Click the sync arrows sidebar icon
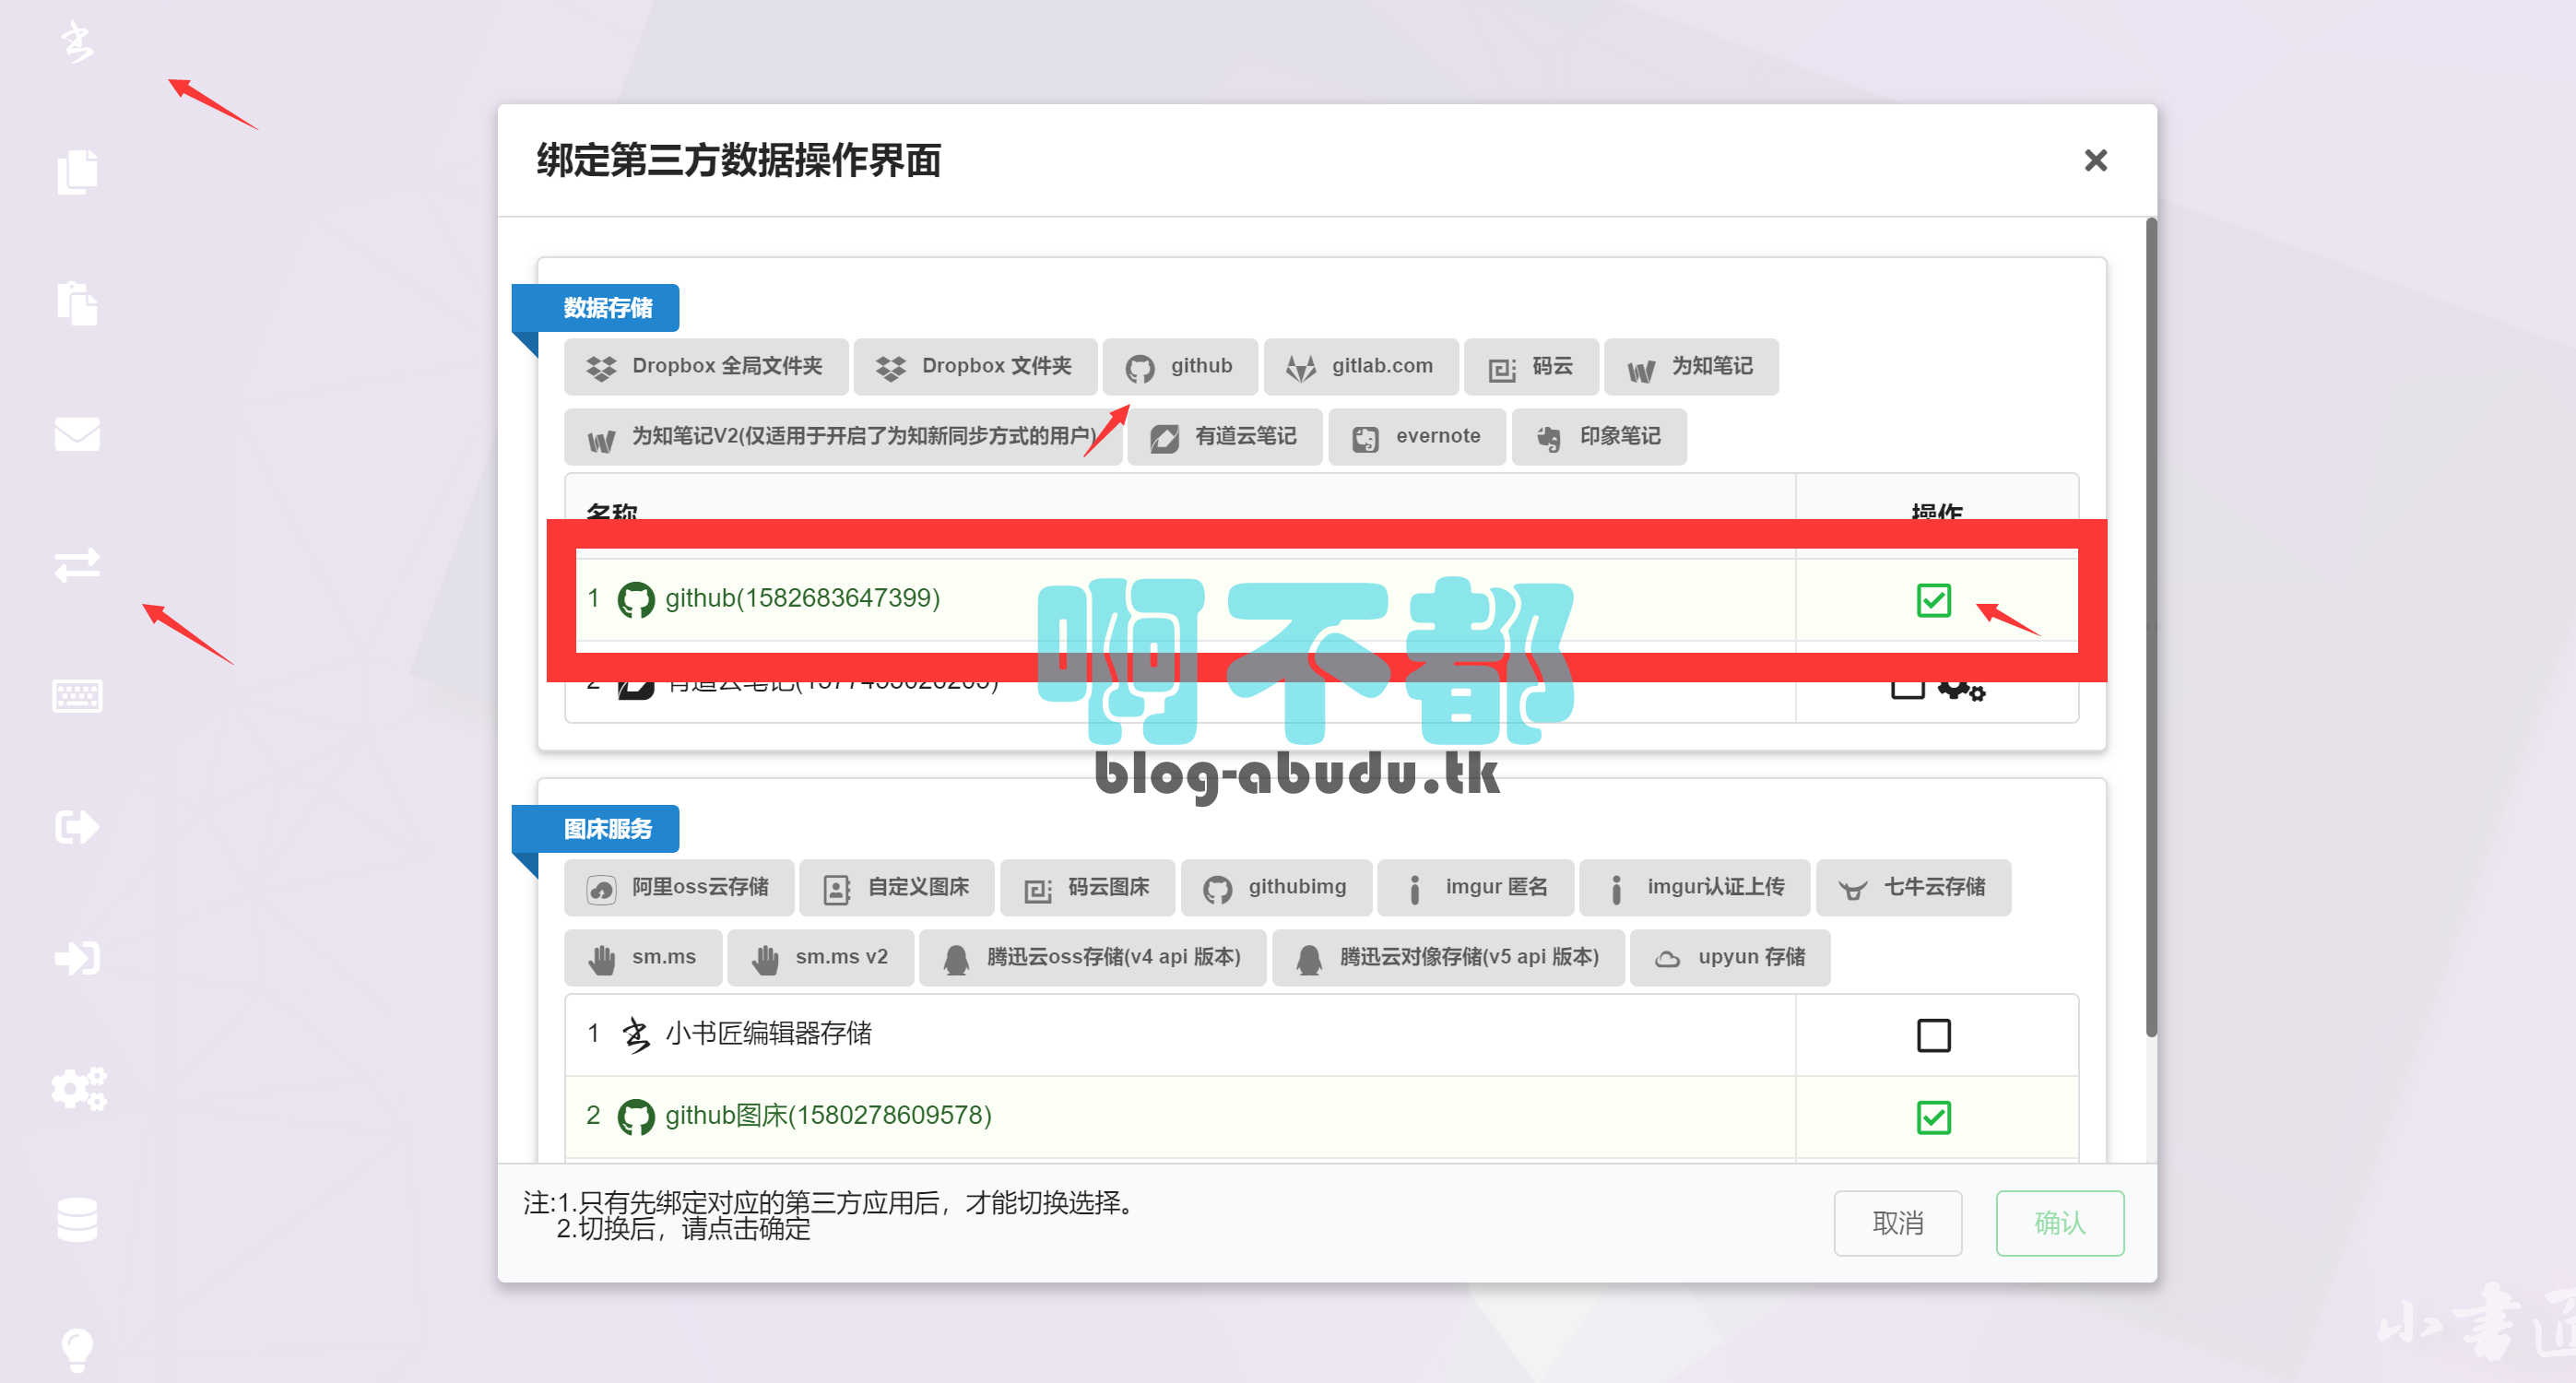Viewport: 2576px width, 1383px height. click(77, 565)
